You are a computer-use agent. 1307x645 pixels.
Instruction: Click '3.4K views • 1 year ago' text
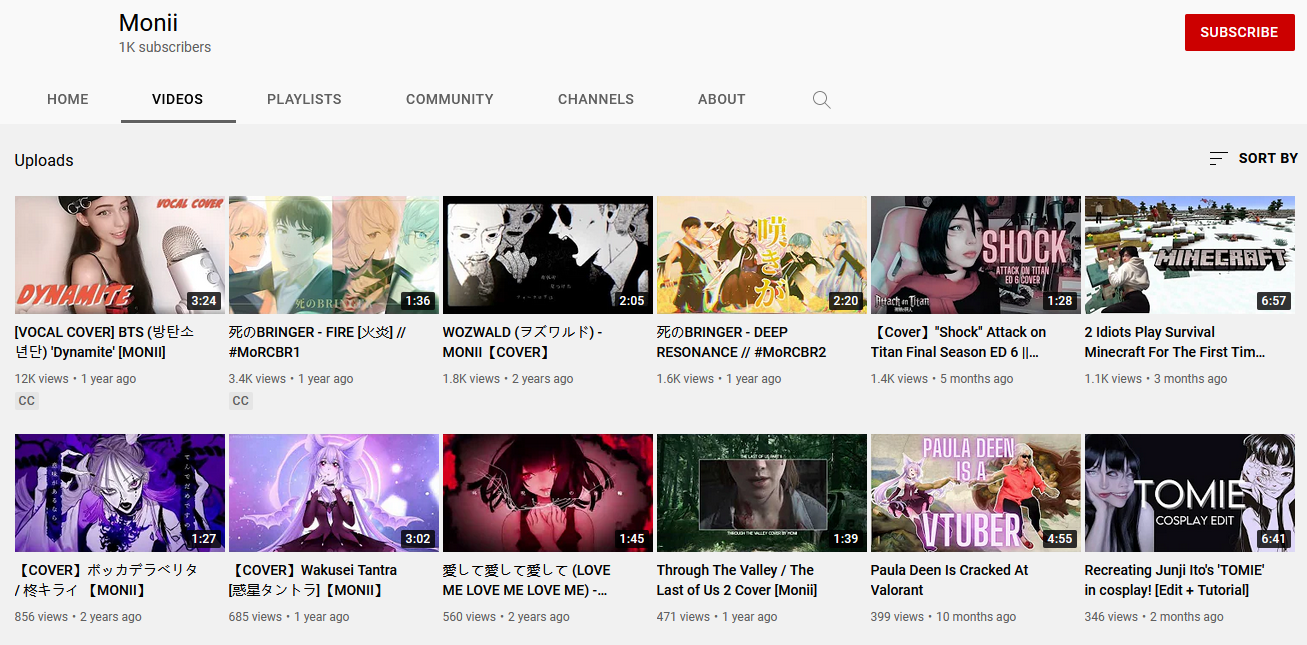pos(291,379)
